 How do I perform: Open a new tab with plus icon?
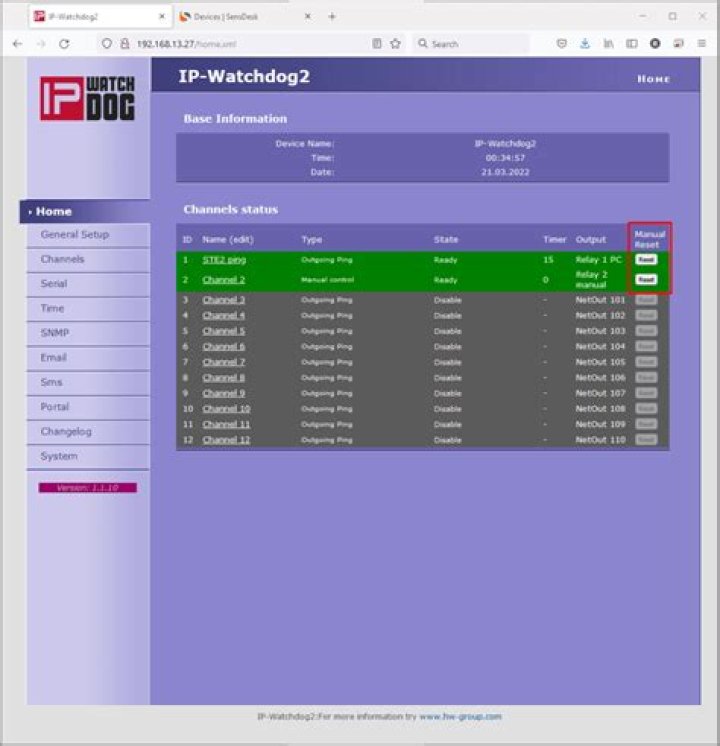coord(332,17)
